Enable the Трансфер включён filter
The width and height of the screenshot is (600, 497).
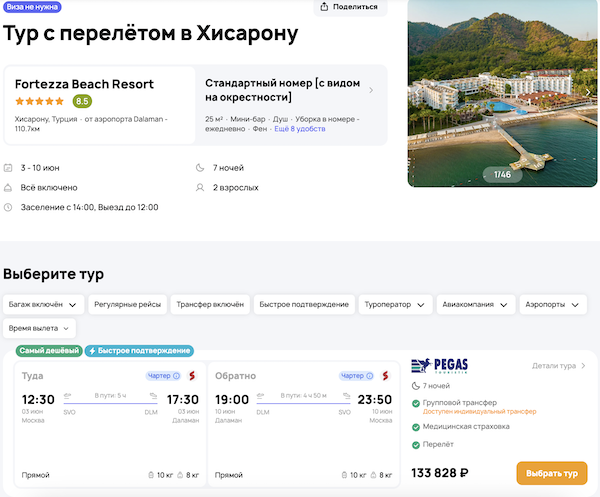click(209, 304)
